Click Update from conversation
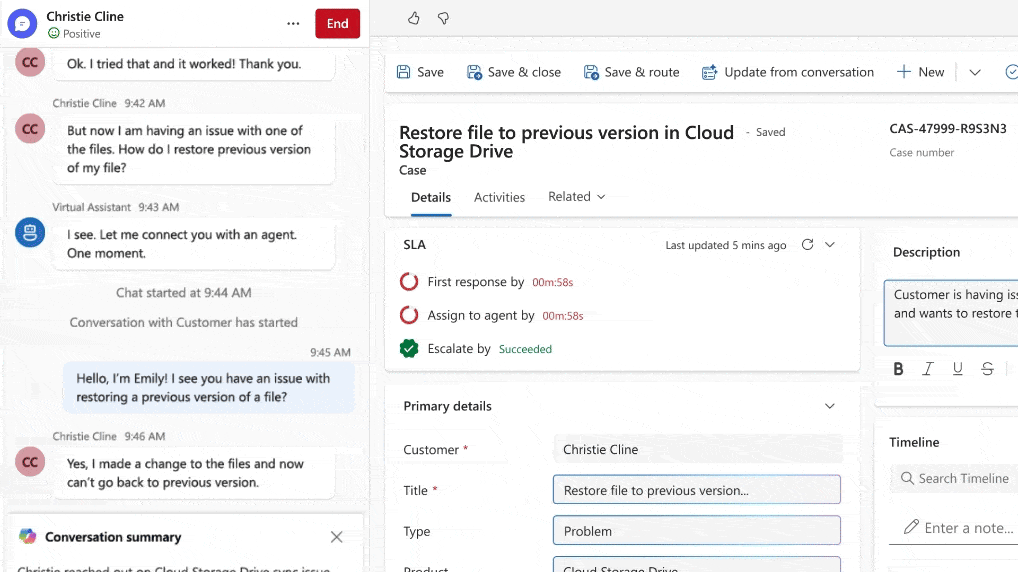Image resolution: width=1018 pixels, height=572 pixels. [787, 72]
